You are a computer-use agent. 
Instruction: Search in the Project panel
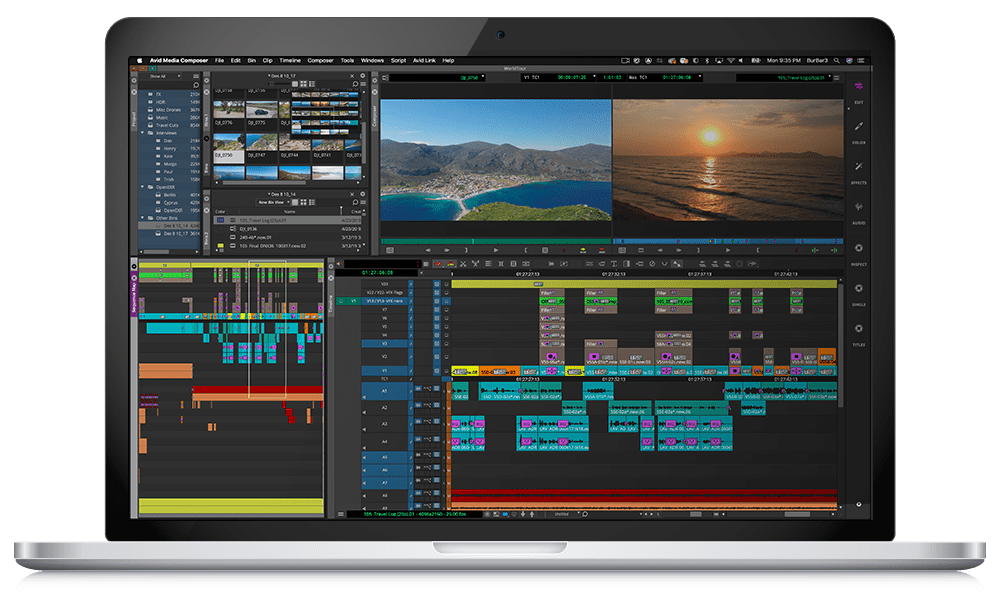click(196, 85)
